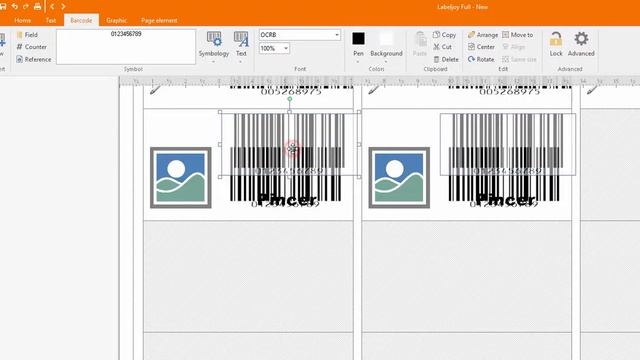Rotate the selected element
The image size is (640, 360).
click(x=481, y=59)
